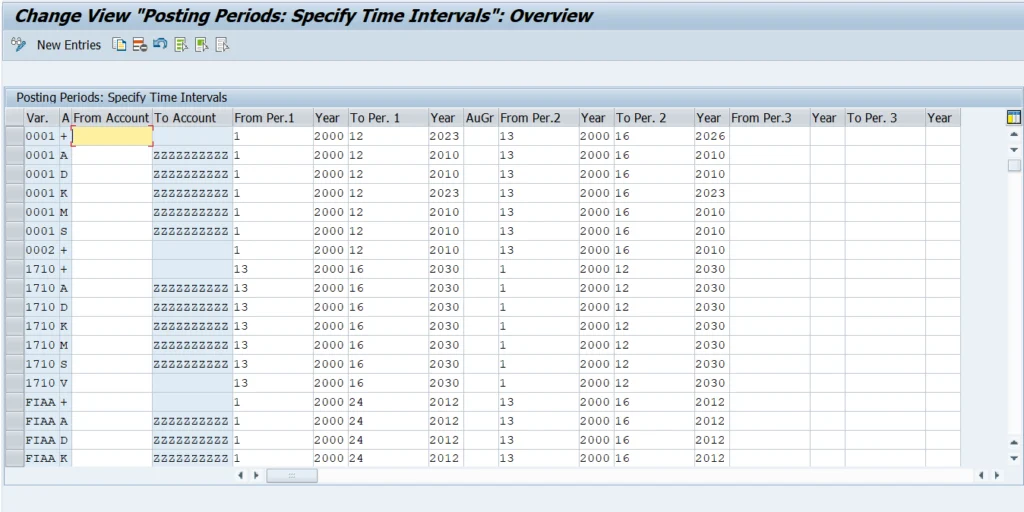Click the AuGr column header
This screenshot has width=1024, height=512.
pos(481,118)
